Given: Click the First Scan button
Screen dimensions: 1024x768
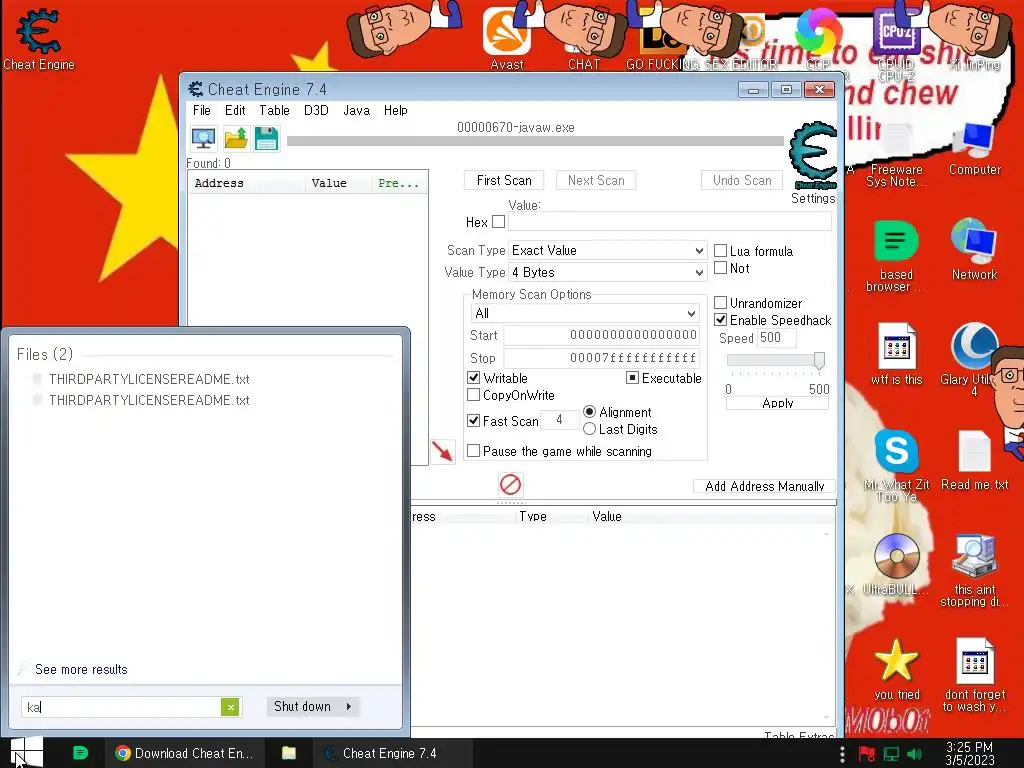Looking at the screenshot, I should [504, 180].
